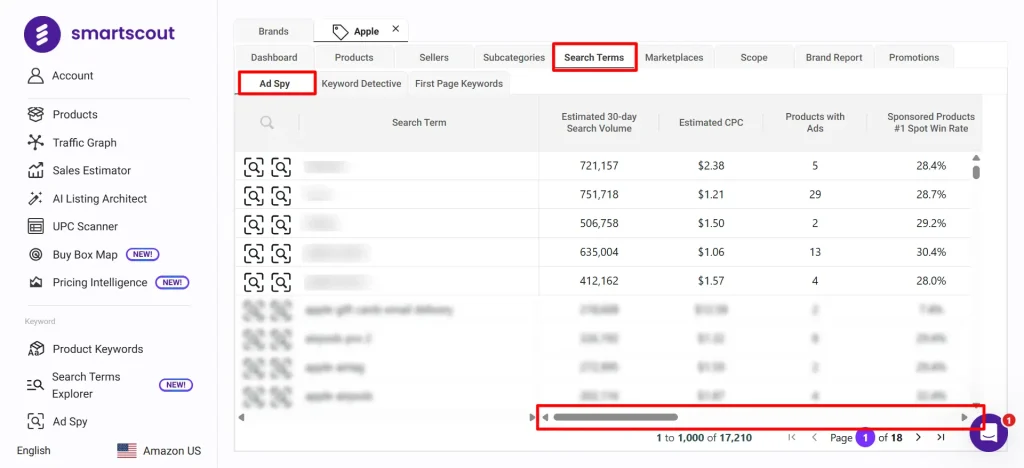Open the Products sidebar icon
This screenshot has height=468, width=1024.
35,114
